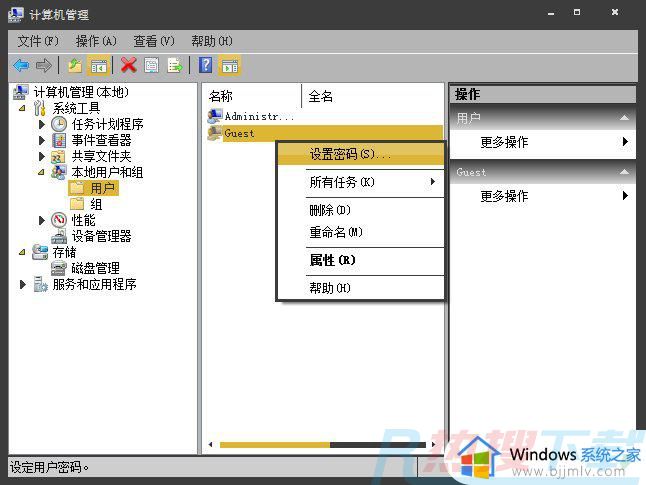
Task: Click the 系统工具 tools icon
Action: 40,108
